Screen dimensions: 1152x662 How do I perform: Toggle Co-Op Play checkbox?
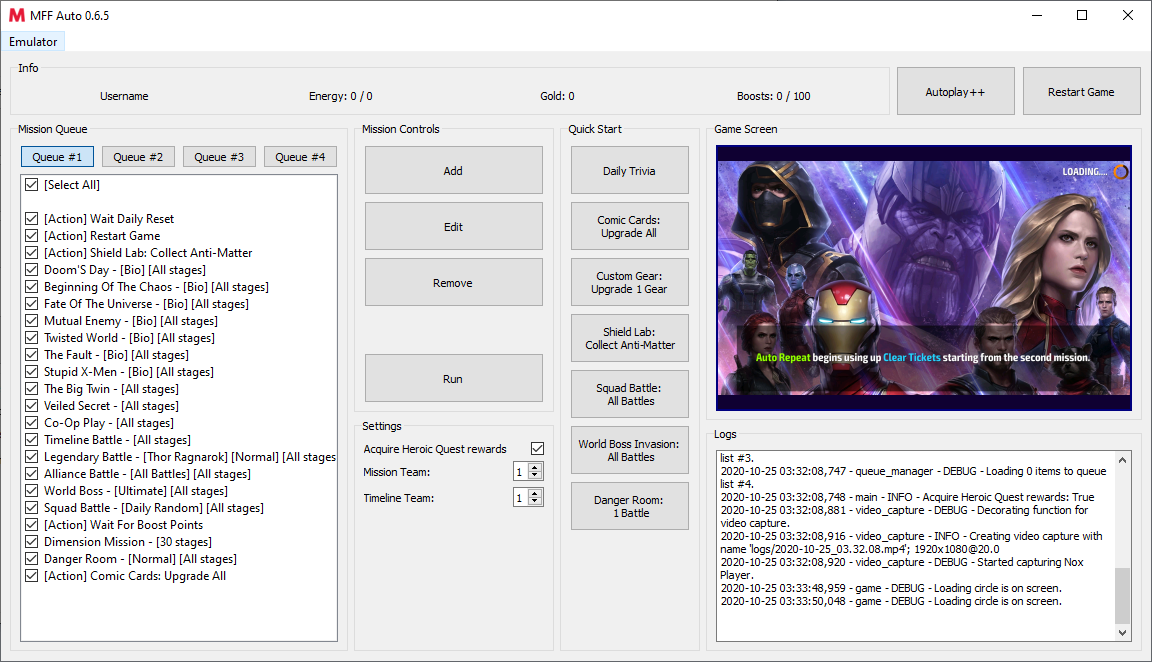point(32,422)
